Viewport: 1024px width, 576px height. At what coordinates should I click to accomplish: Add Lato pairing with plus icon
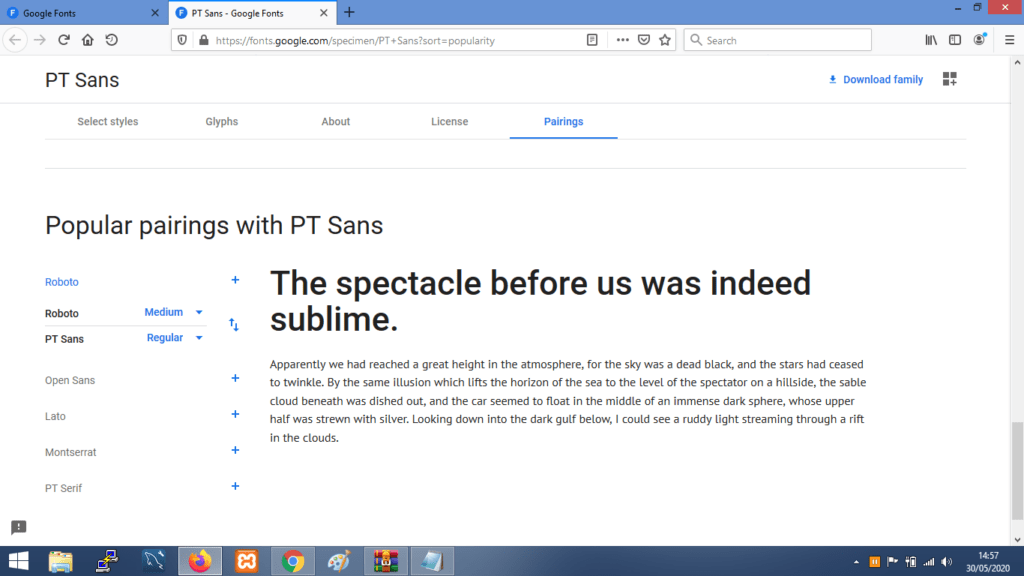(x=235, y=414)
